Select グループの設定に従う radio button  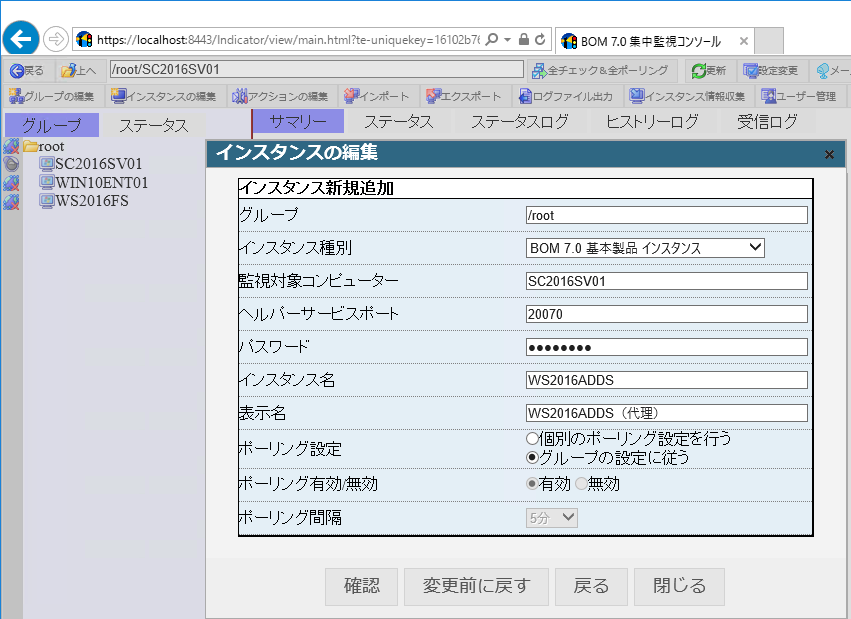coord(532,457)
